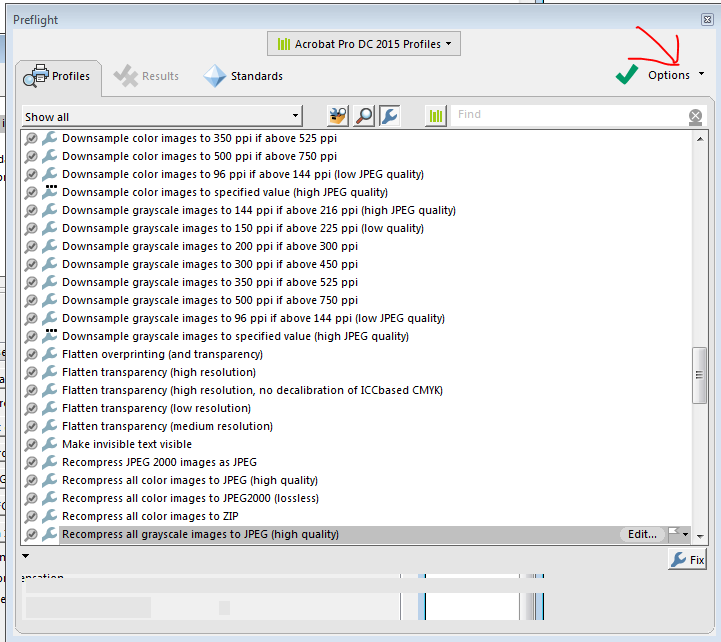Click wrench icon of Downsample grayscale 200 ppi
The image size is (721, 642).
click(49, 246)
